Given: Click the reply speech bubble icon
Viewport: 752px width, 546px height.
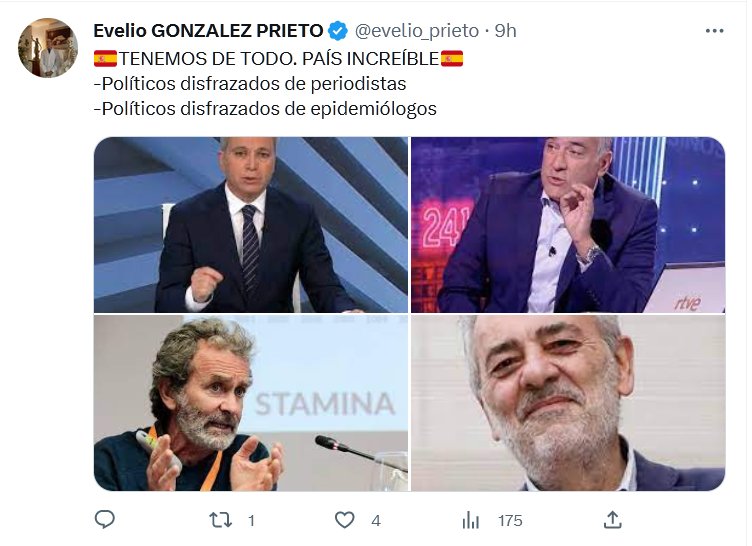Looking at the screenshot, I should point(105,520).
